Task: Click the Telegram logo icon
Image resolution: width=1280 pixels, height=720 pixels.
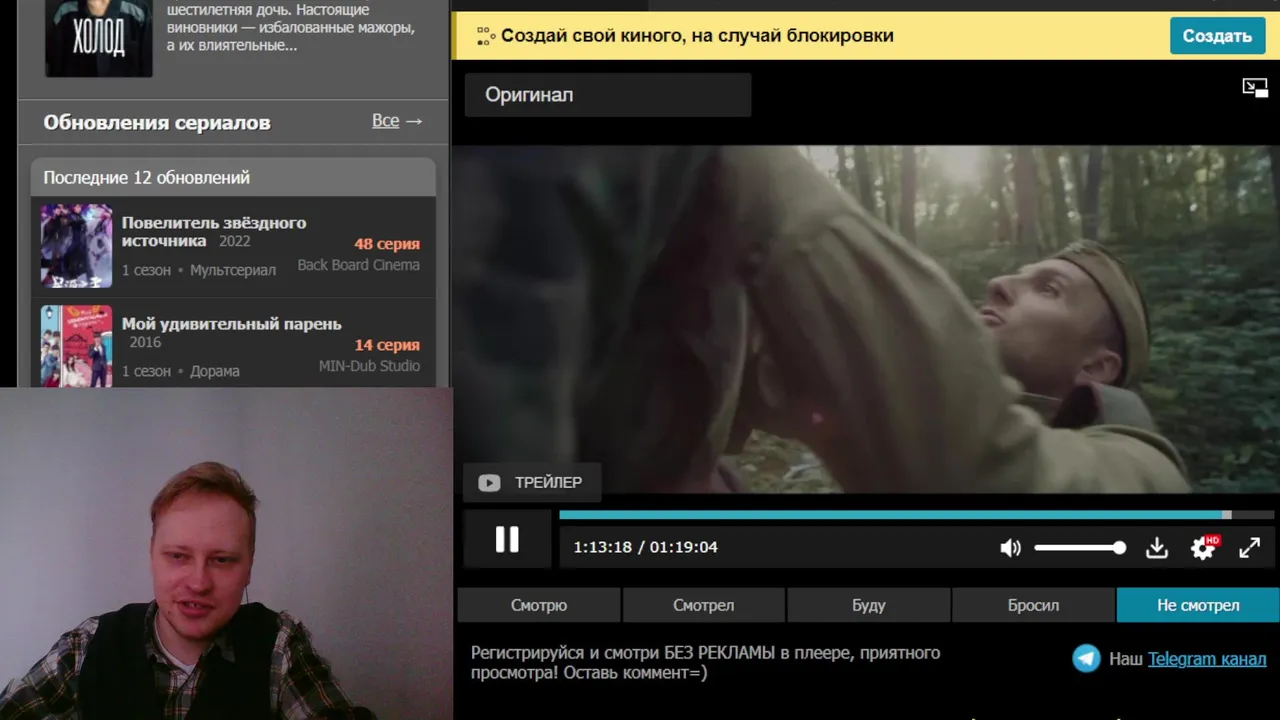Action: (1086, 658)
